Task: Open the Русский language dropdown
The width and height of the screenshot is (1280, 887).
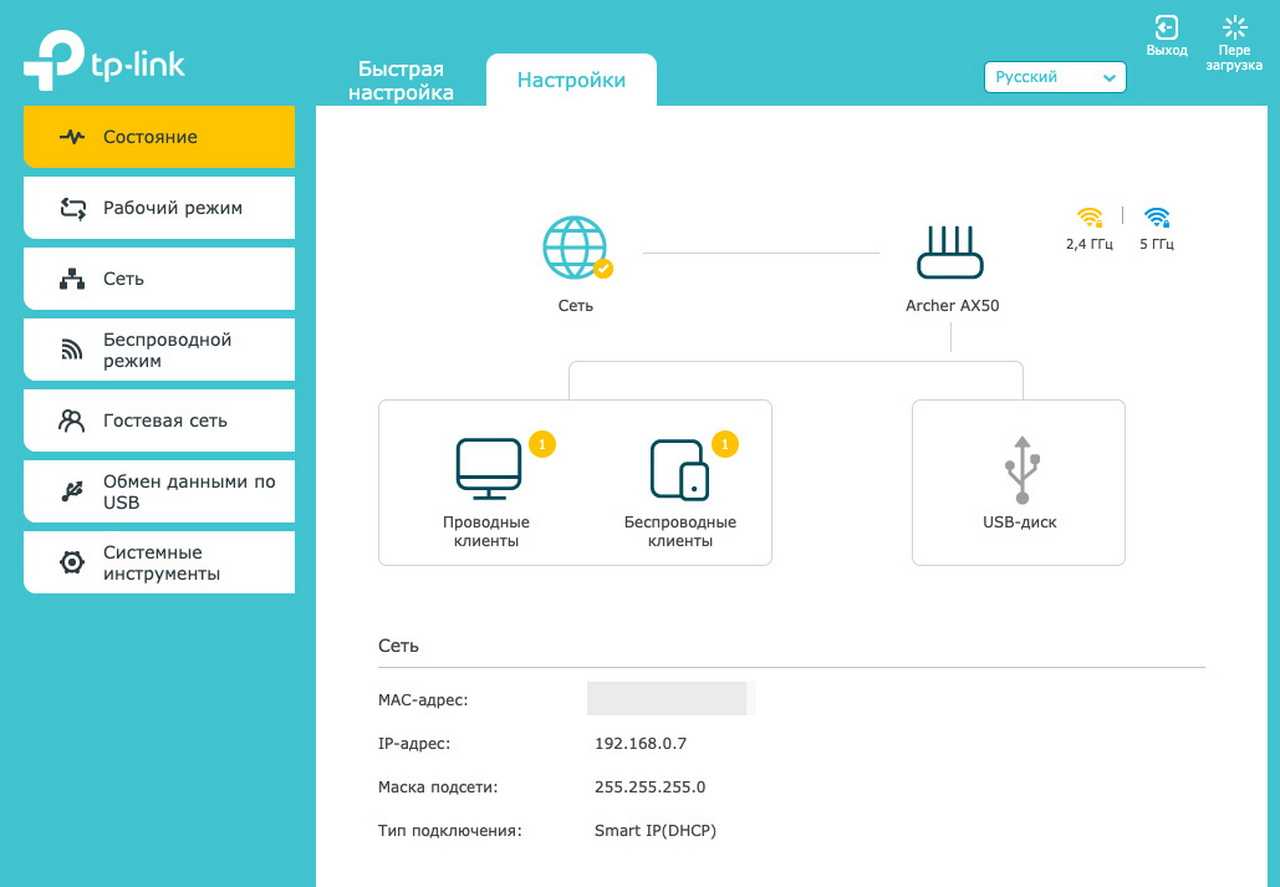Action: (x=1055, y=77)
